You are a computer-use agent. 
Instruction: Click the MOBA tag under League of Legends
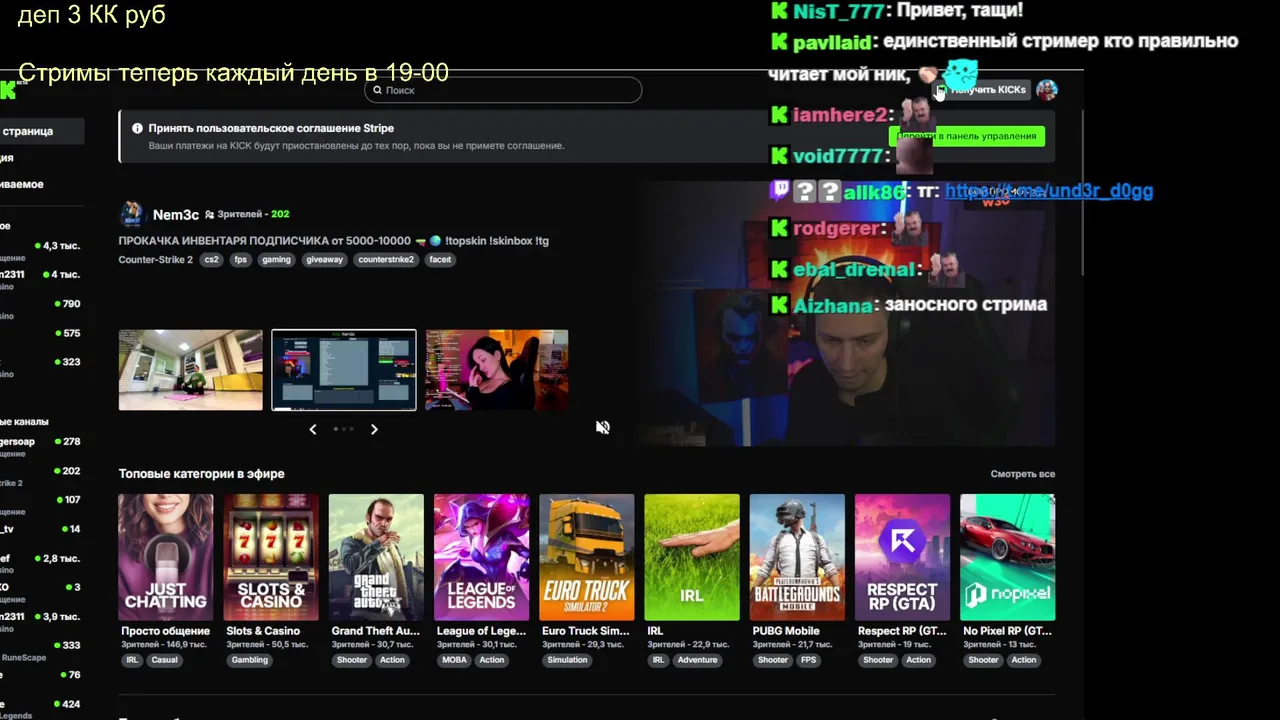coord(453,660)
